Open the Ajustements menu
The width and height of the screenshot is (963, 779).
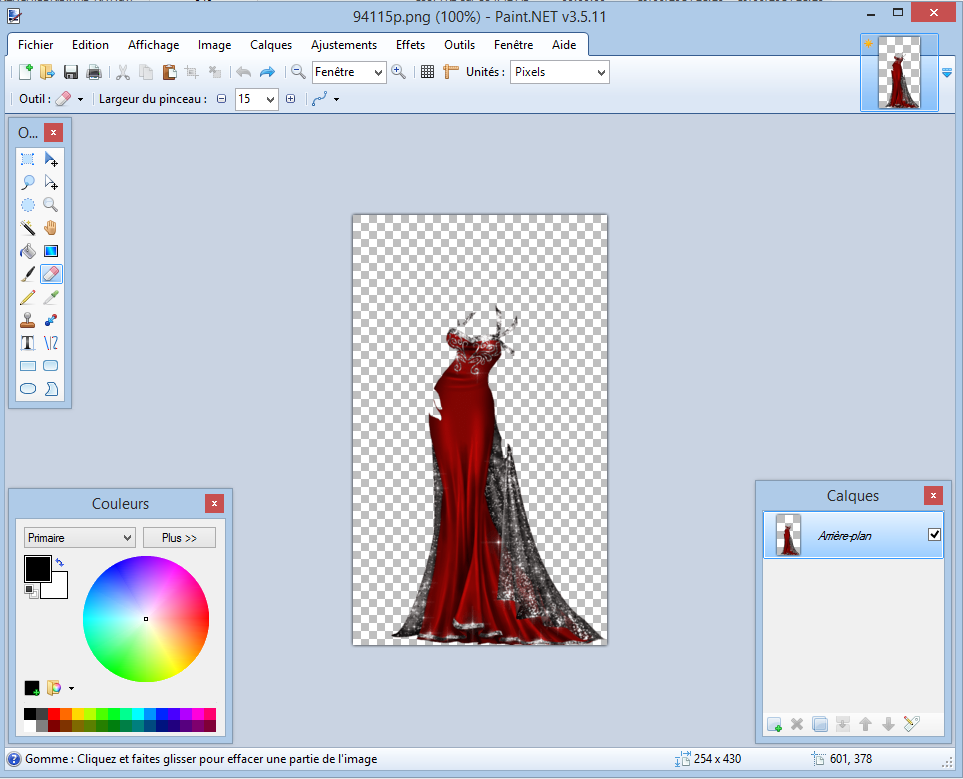pos(344,45)
